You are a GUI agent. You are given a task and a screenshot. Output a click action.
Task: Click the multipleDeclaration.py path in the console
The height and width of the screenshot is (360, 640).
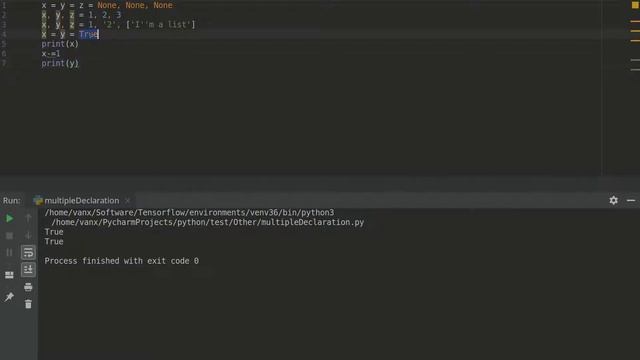208,222
